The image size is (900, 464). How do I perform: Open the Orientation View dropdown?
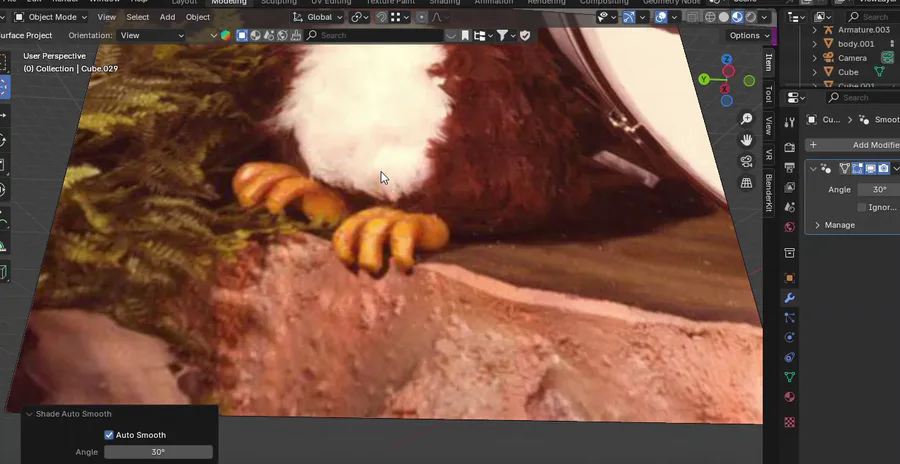[152, 36]
